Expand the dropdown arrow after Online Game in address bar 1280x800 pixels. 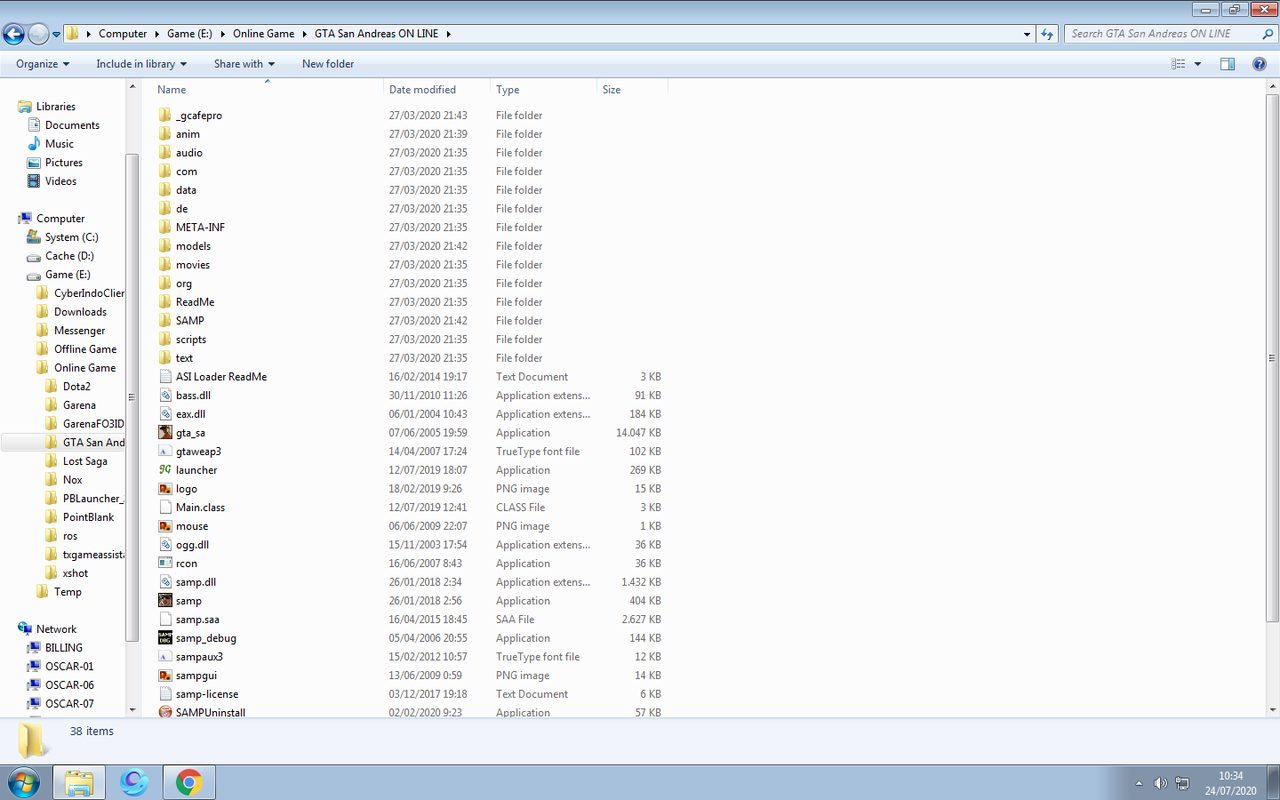[x=304, y=34]
